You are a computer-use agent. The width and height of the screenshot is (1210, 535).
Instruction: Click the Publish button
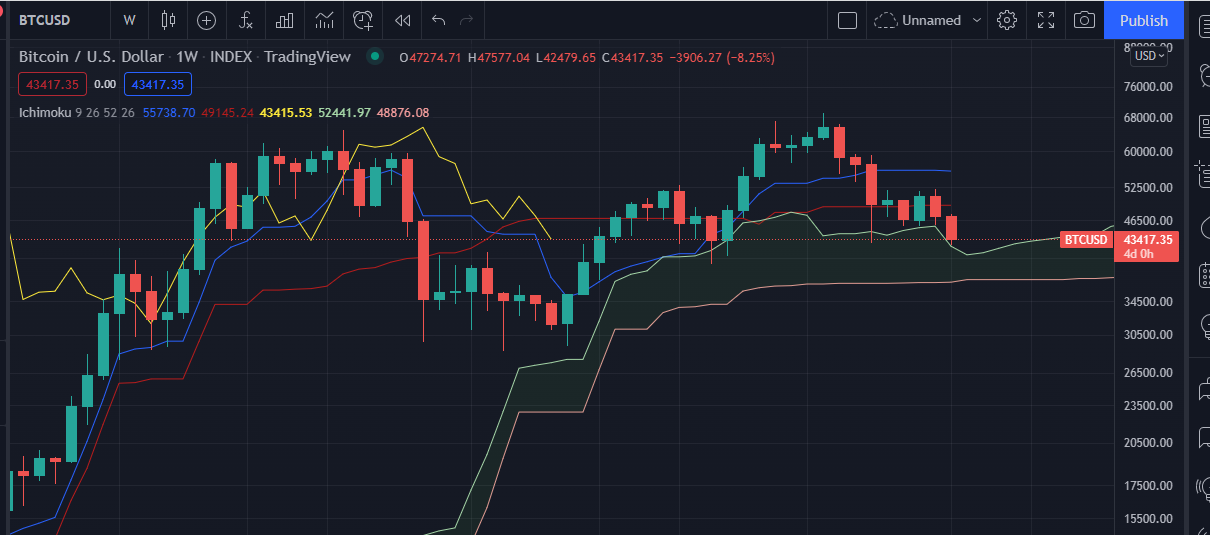(1143, 20)
